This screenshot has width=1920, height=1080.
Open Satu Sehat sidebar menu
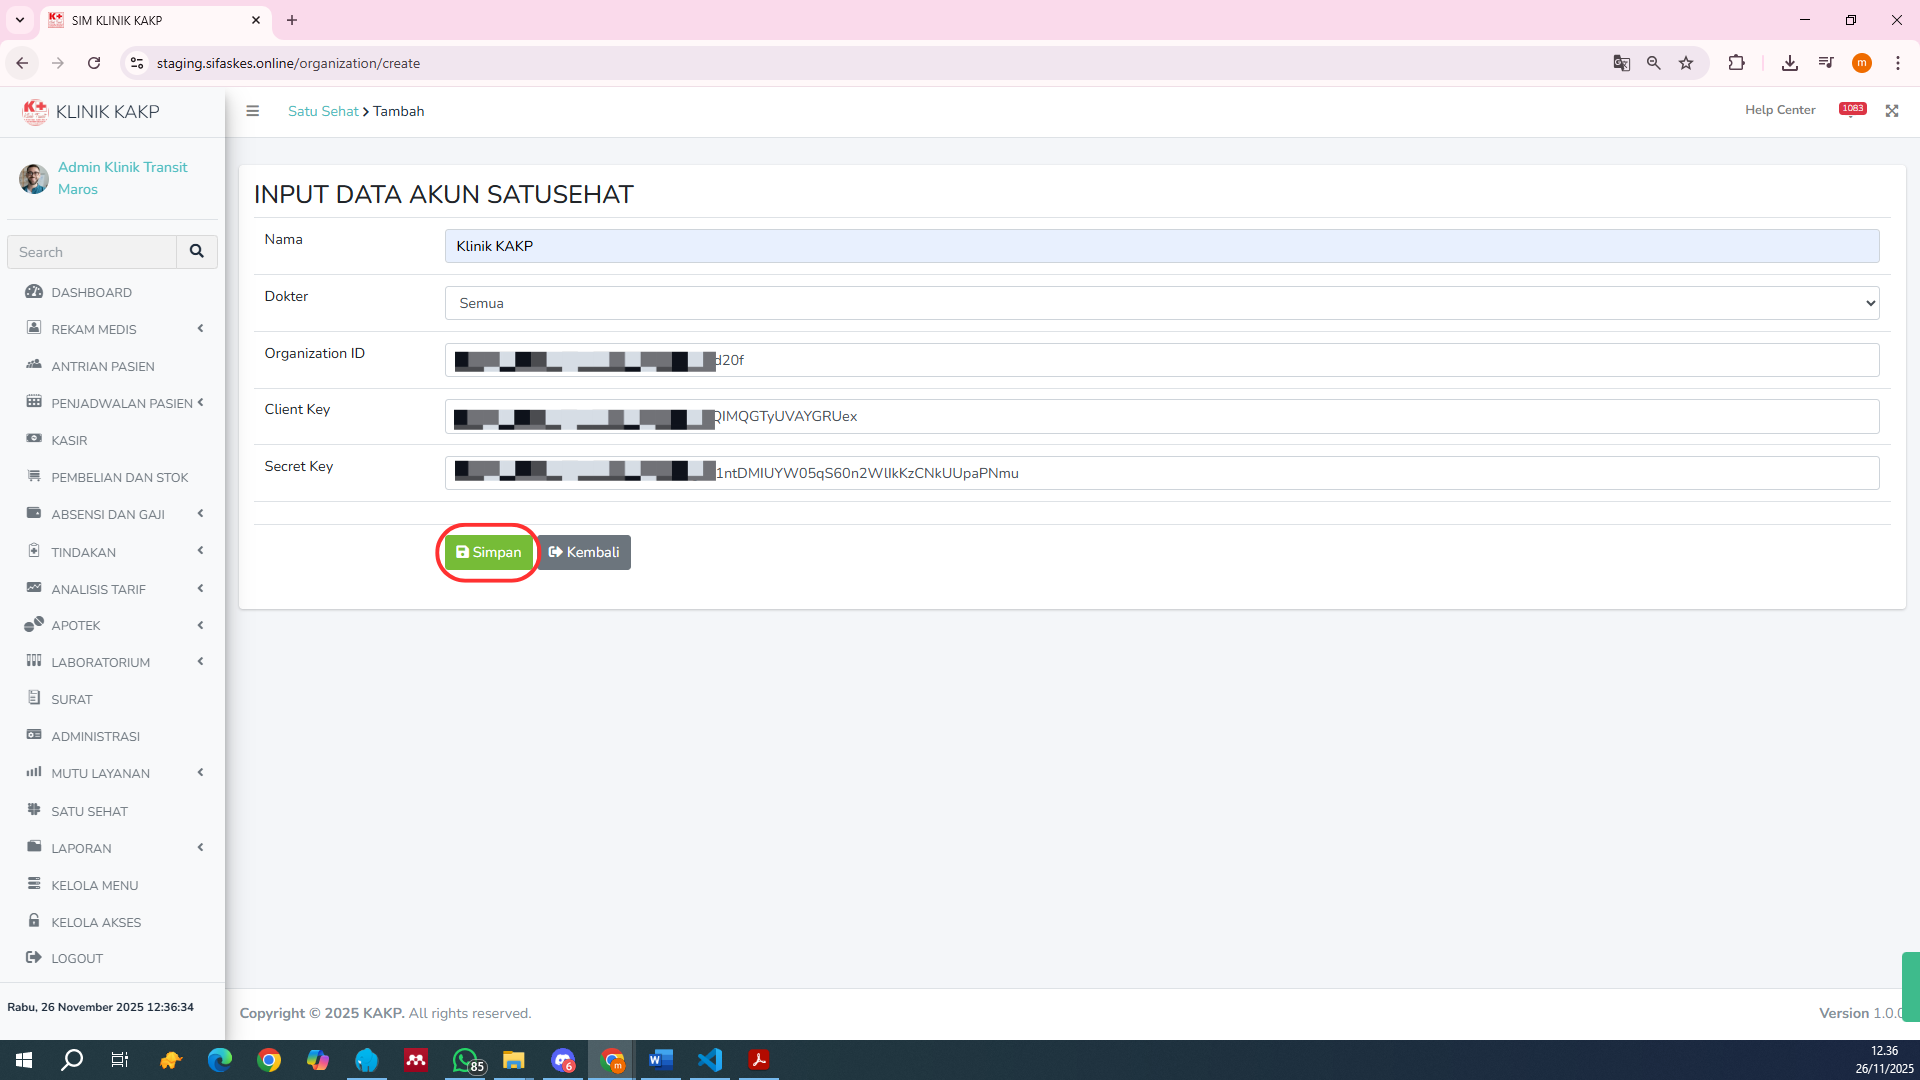click(x=89, y=811)
